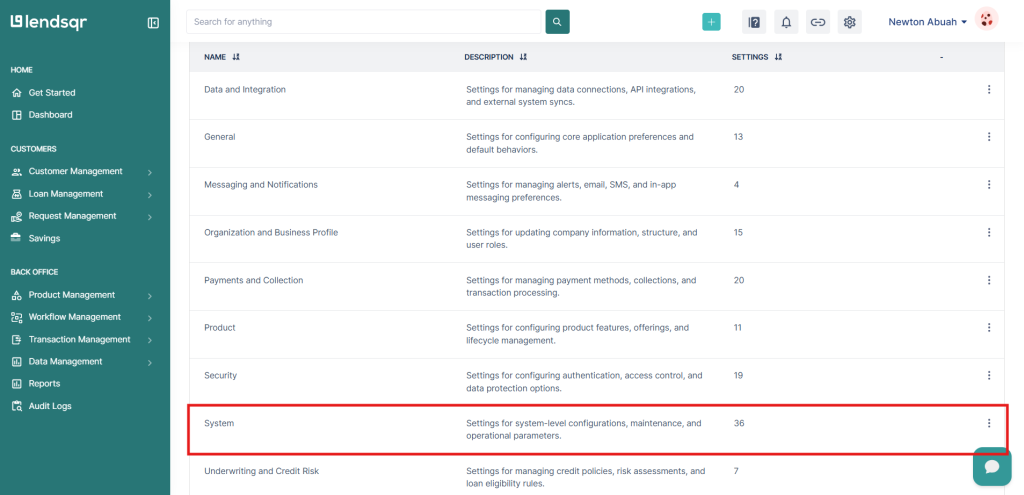Sort the table by Name column
The height and width of the screenshot is (495, 1024).
[x=236, y=57]
